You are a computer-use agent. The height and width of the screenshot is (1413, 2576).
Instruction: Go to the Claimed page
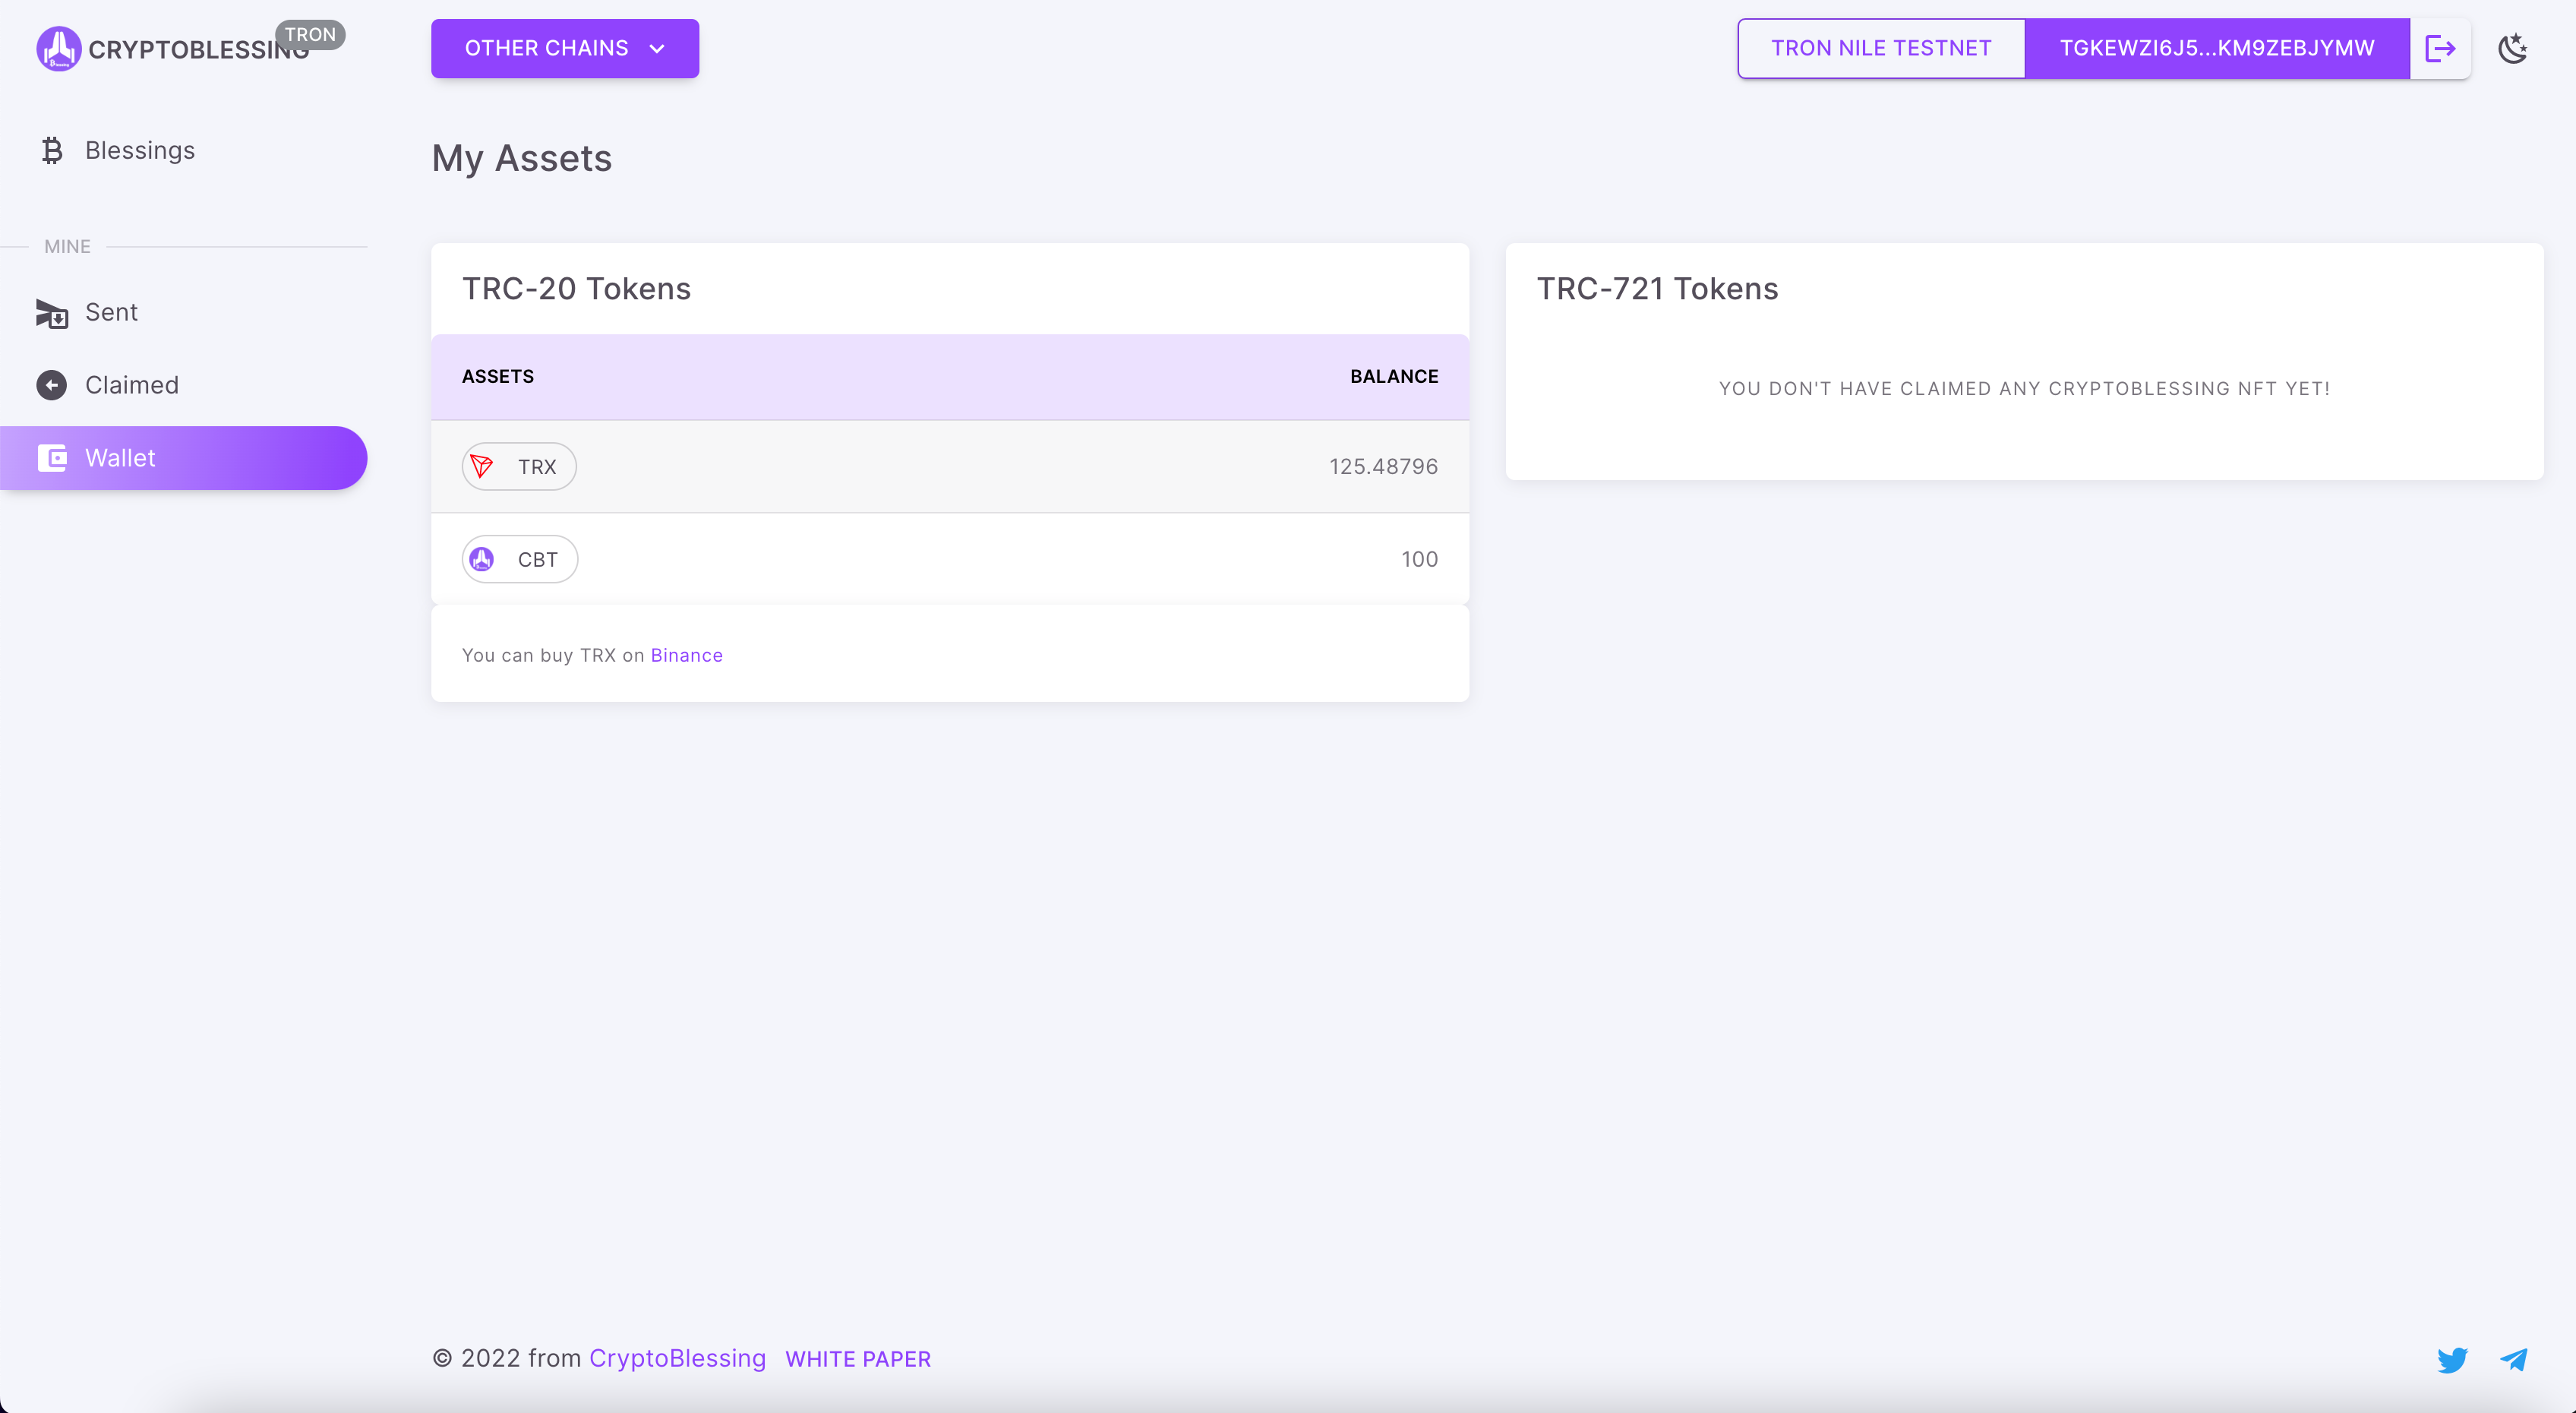pos(131,385)
